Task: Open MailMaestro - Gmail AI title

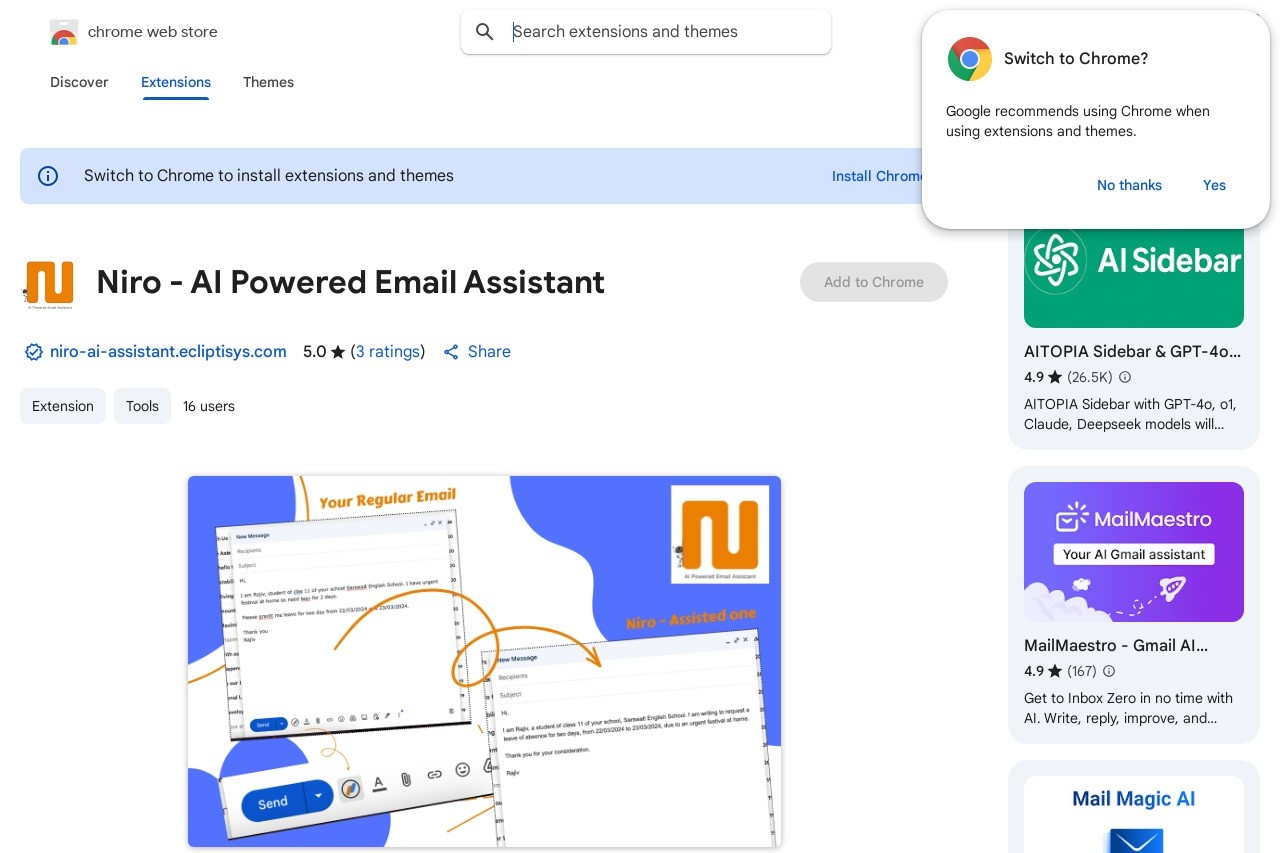Action: (1116, 646)
